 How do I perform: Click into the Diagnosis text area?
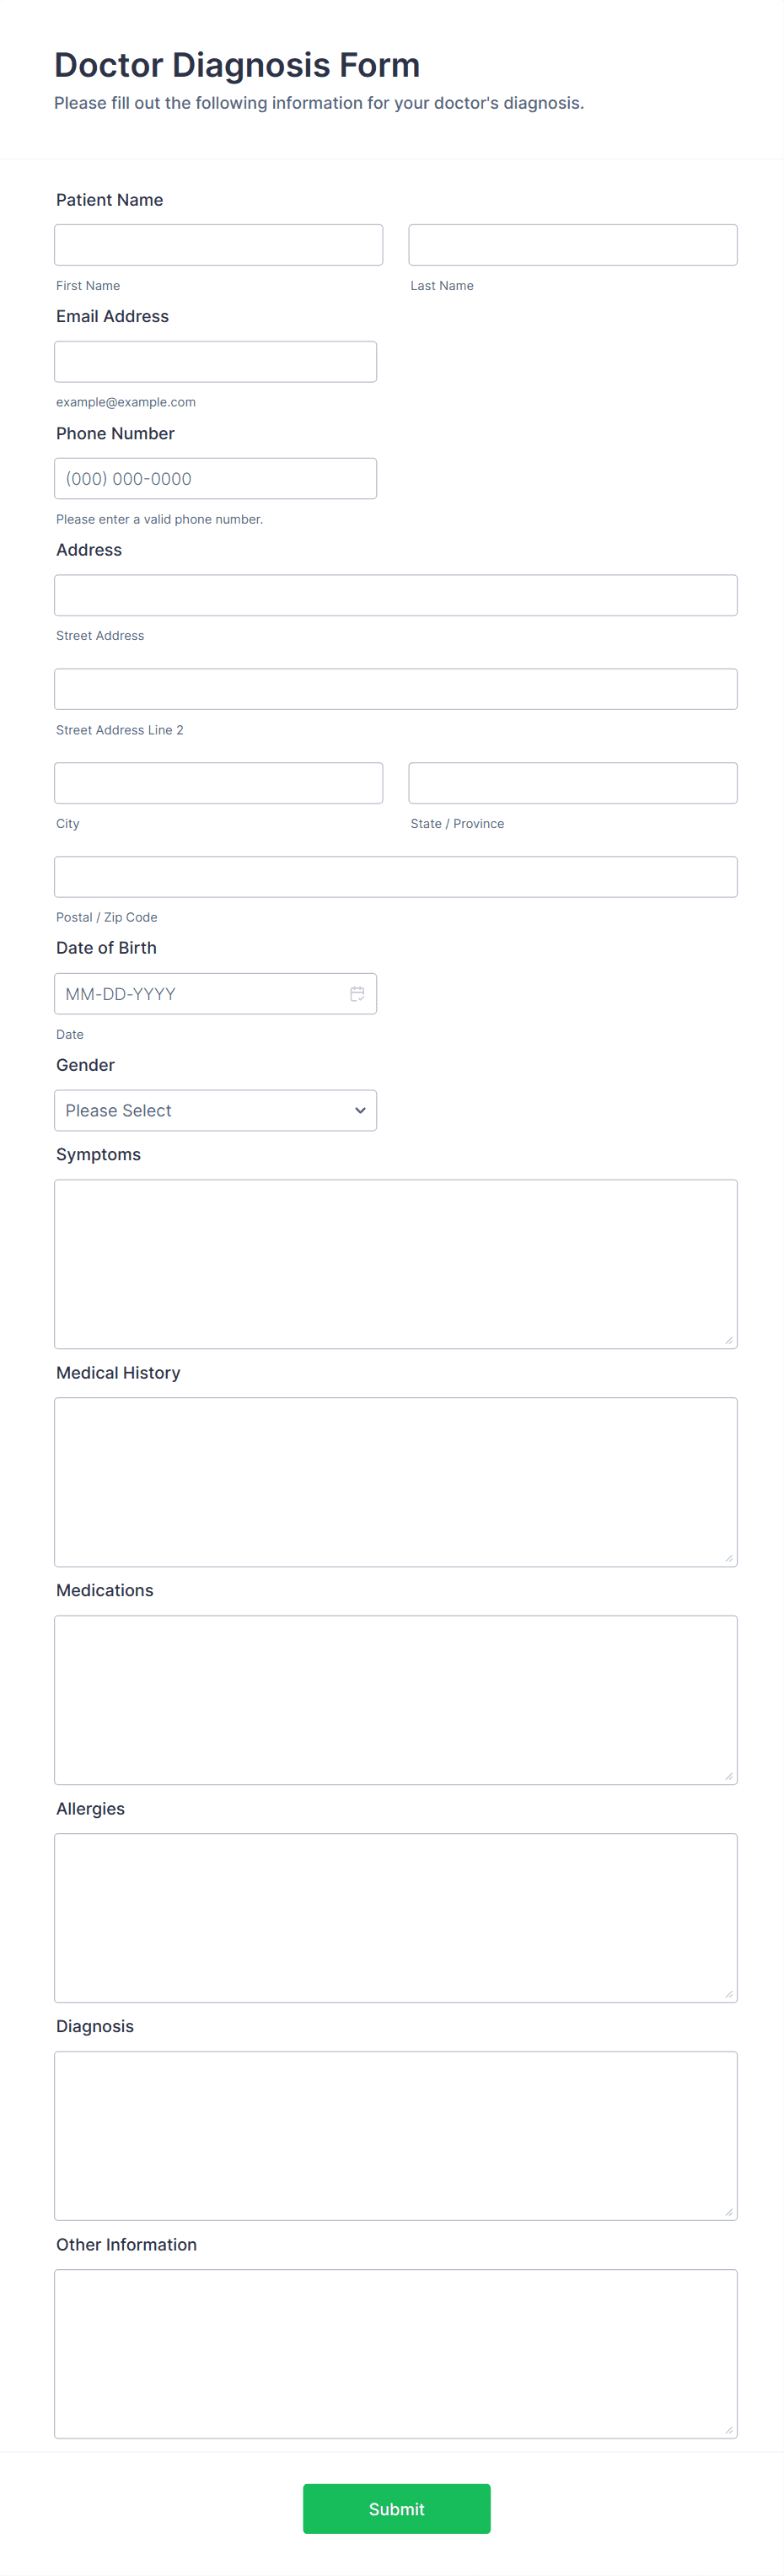point(395,2136)
